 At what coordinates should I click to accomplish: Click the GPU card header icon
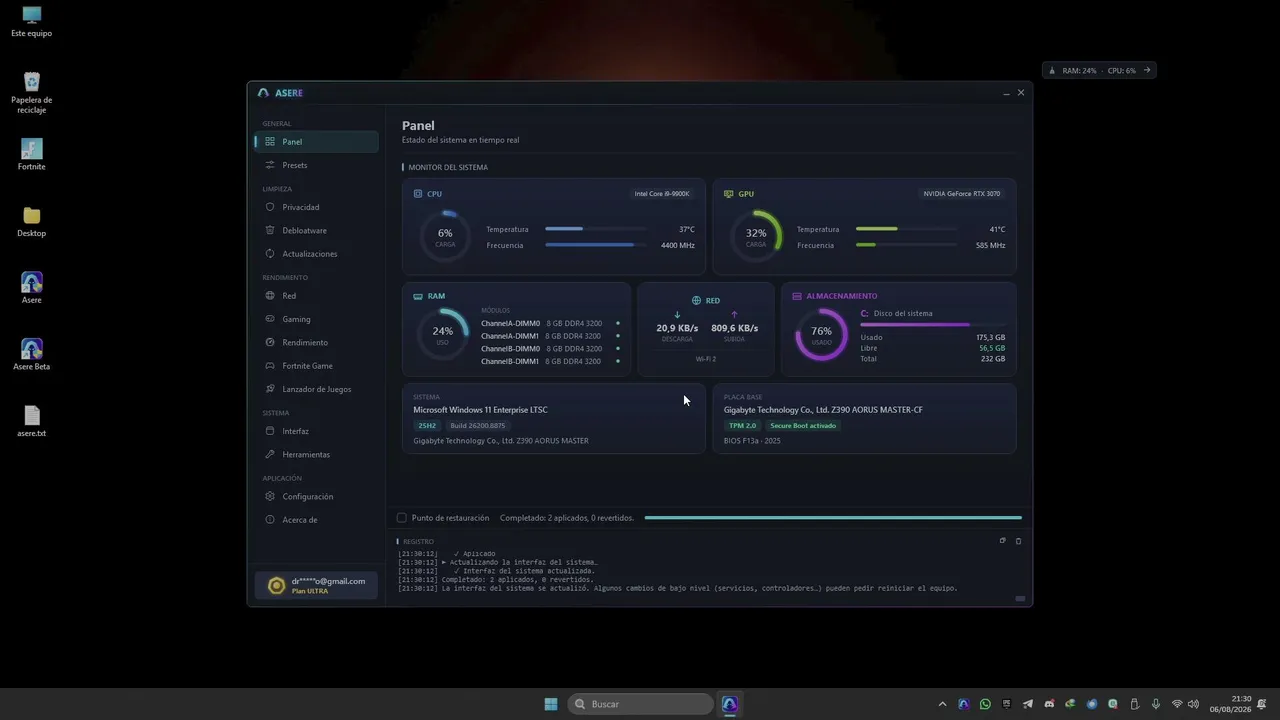728,194
